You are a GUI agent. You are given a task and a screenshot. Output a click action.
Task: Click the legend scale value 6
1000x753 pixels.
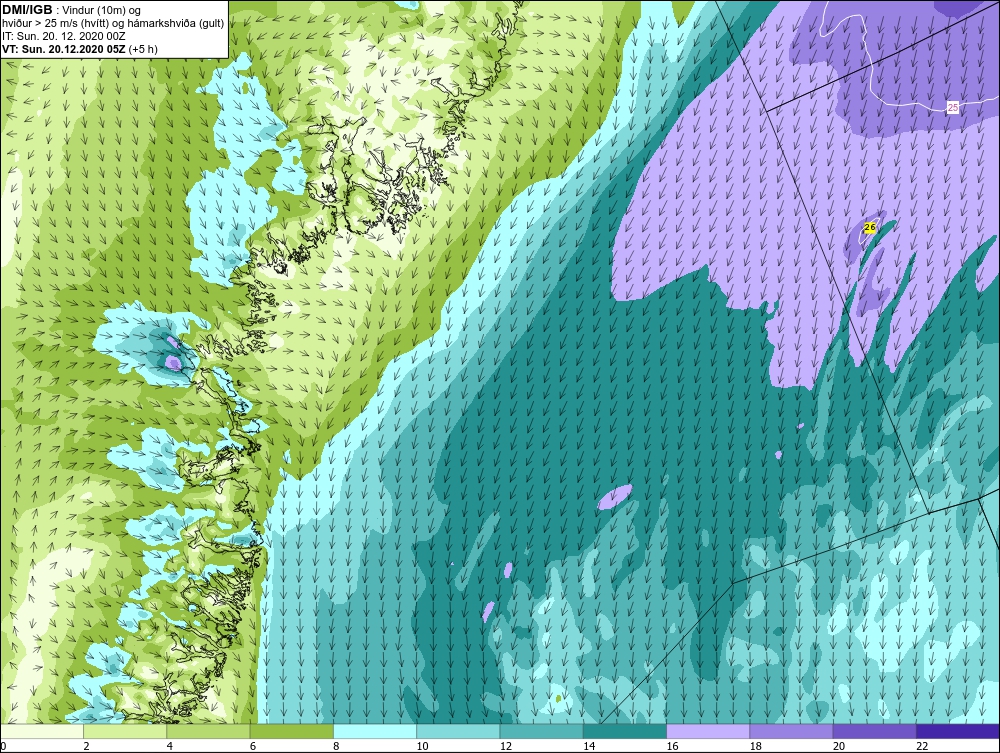253,746
